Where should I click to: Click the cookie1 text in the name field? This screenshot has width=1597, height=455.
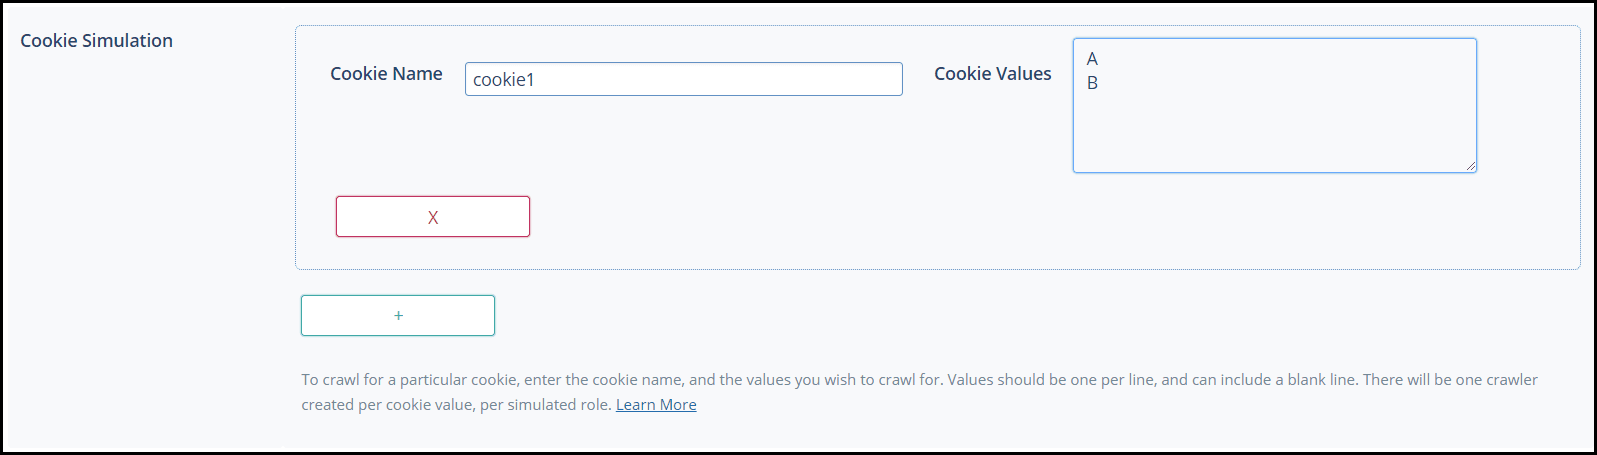point(503,80)
